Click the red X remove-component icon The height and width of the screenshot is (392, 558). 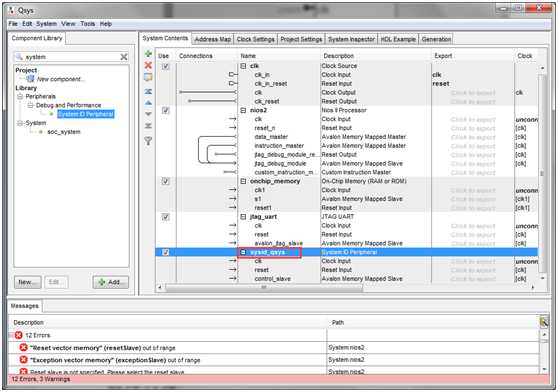tap(148, 65)
